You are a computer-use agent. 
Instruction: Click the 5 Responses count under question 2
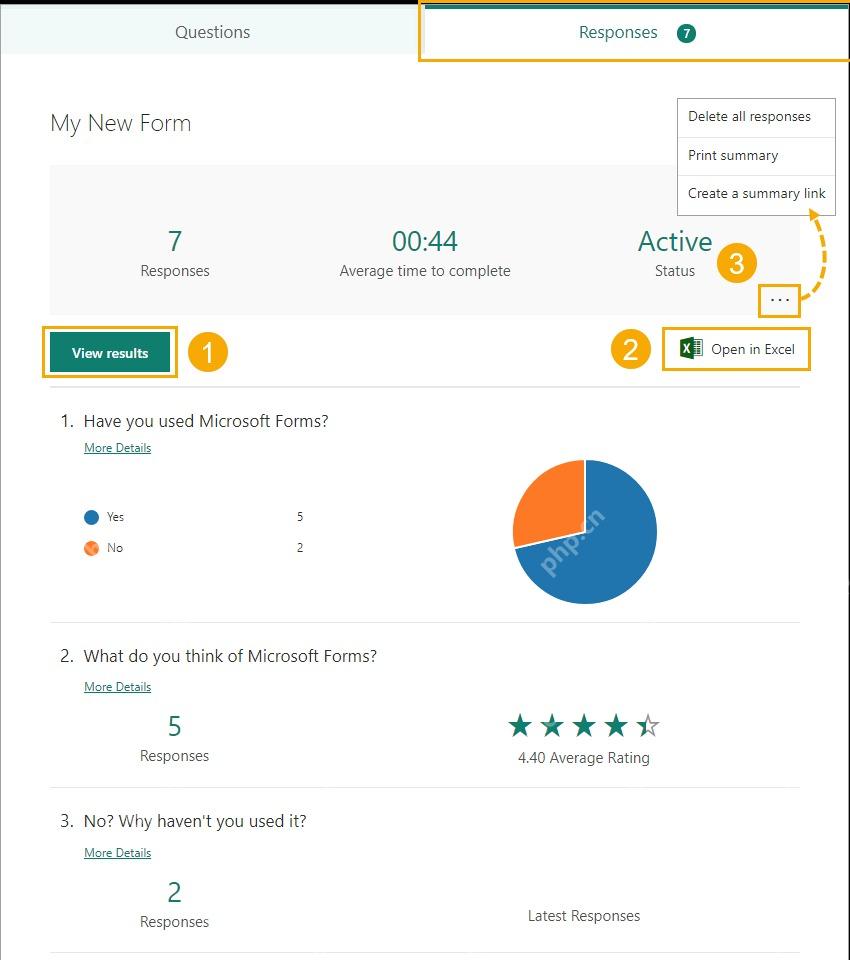pos(175,727)
